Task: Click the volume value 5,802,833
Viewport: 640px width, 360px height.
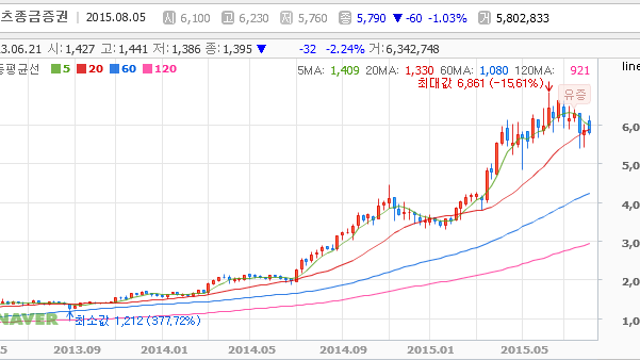Action: pyautogui.click(x=522, y=18)
